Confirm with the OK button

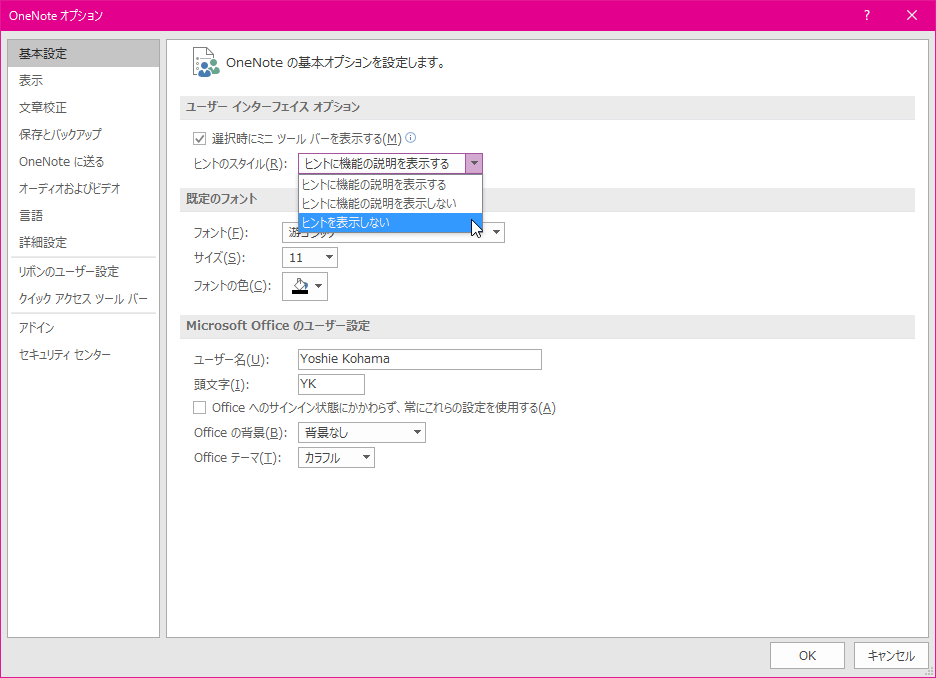tap(807, 656)
